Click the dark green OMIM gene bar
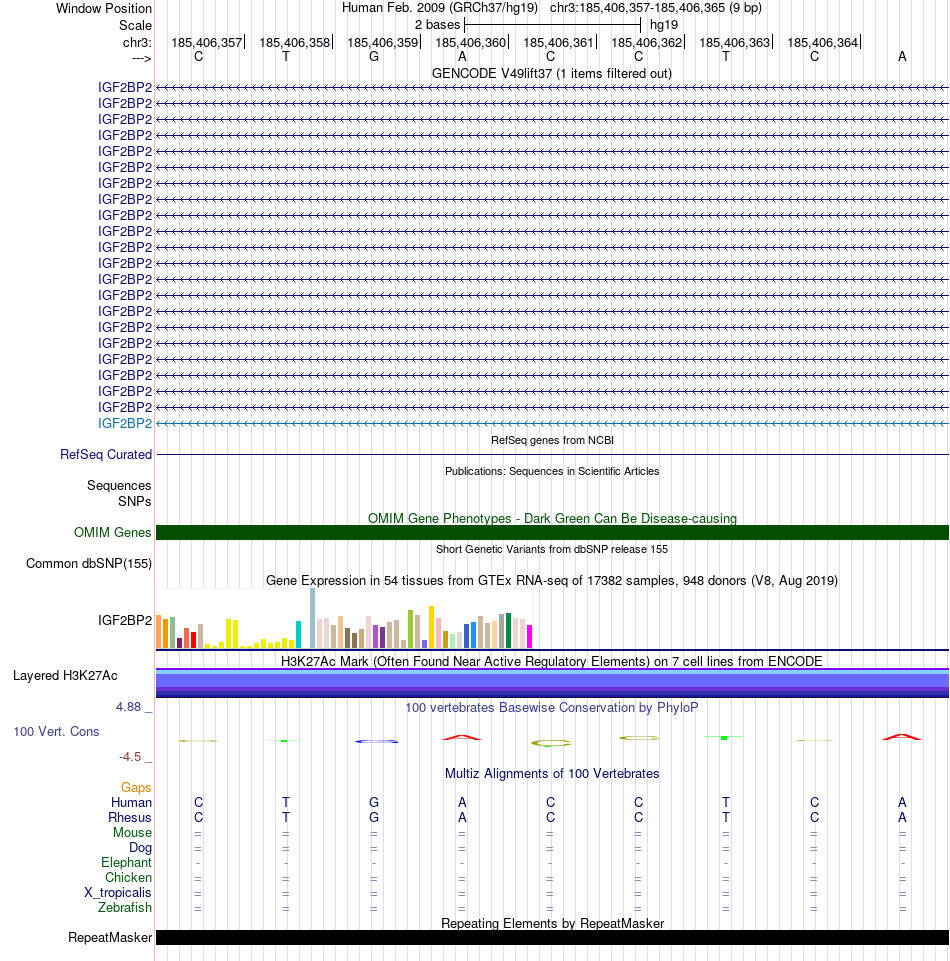This screenshot has height=961, width=950. click(x=552, y=533)
